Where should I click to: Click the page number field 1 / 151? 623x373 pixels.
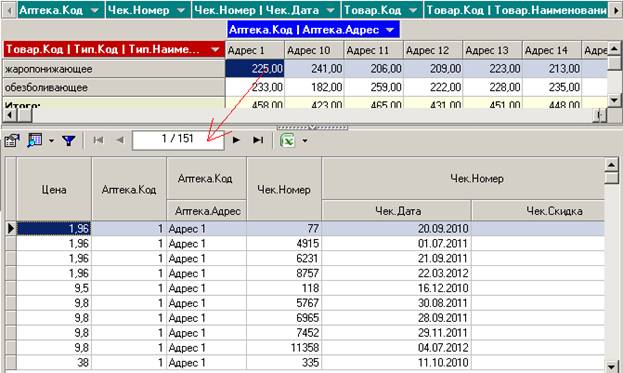tap(178, 140)
